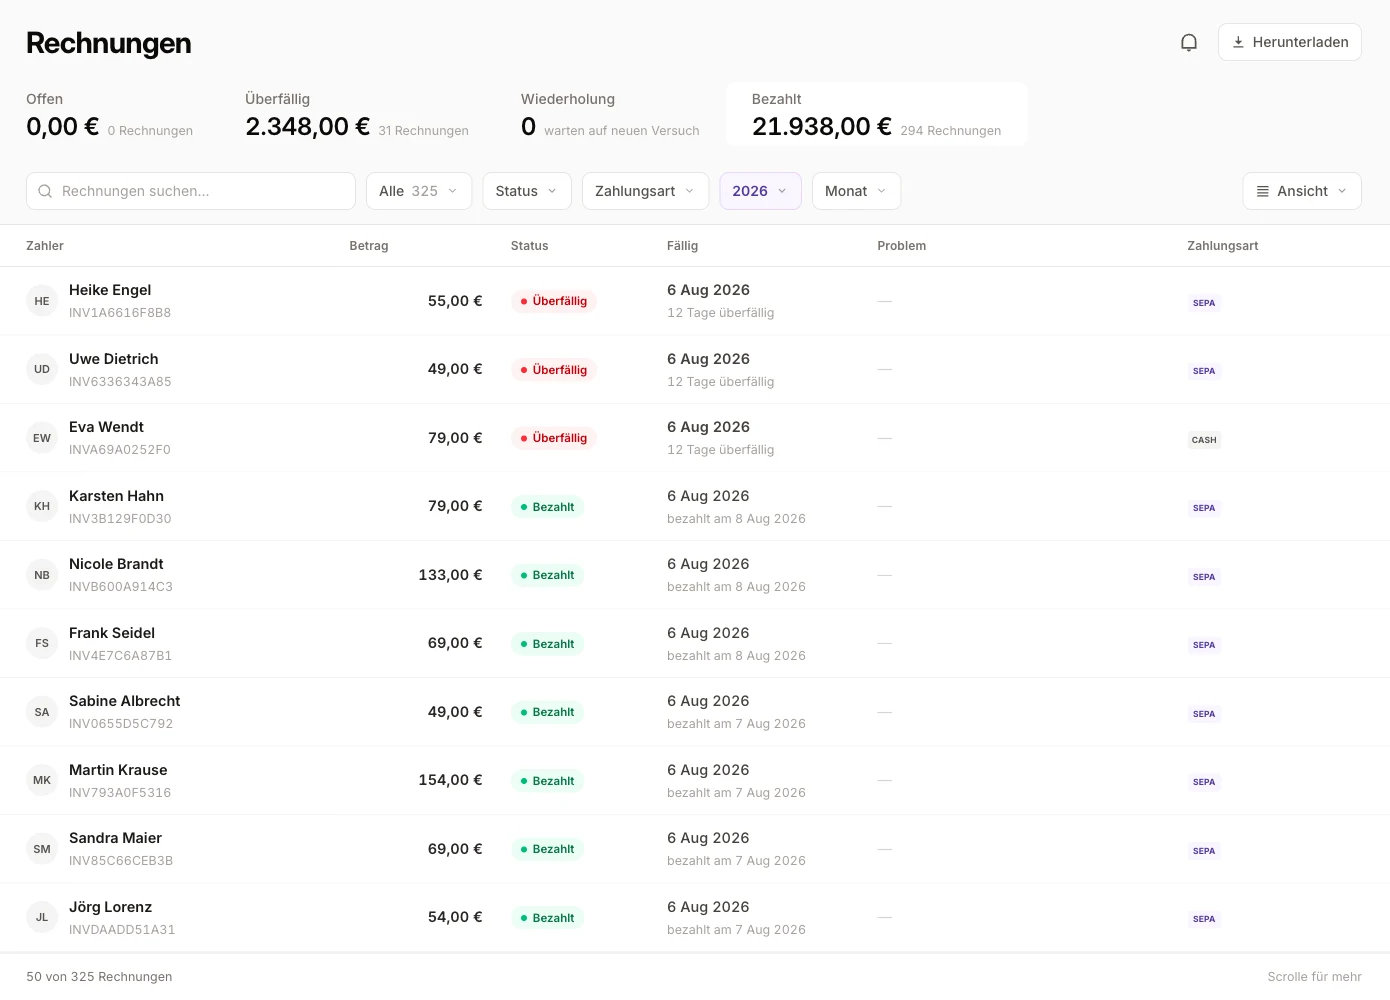Open the 2026 year filter dropdown
Image resolution: width=1390 pixels, height=1000 pixels.
coord(760,191)
